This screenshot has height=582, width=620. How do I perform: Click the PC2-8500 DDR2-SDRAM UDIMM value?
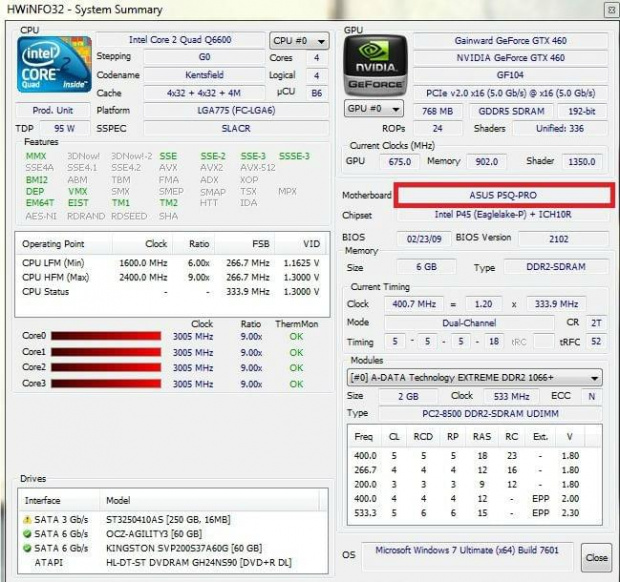coord(490,414)
